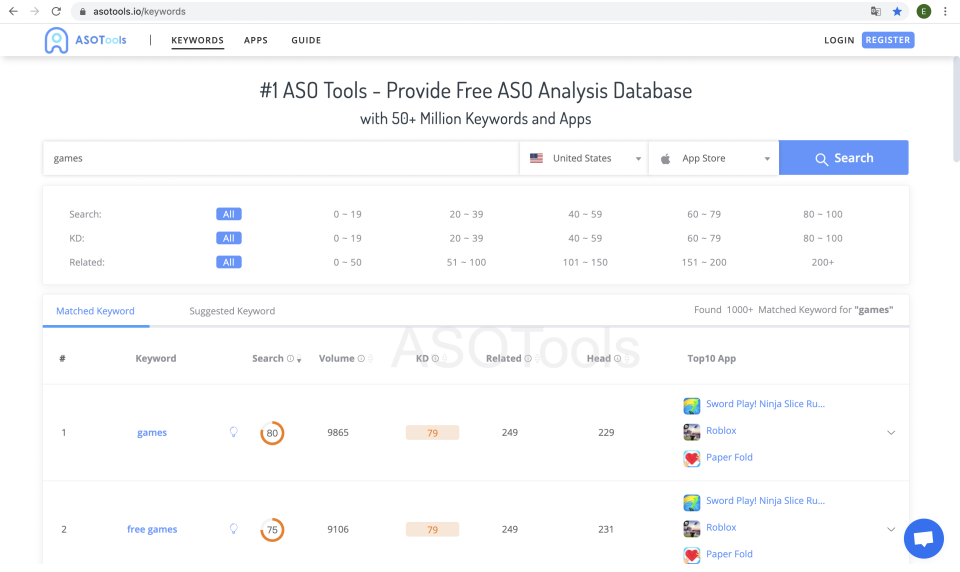Bookmark this page with the star icon
Screen dimensions: 960x572
(x=897, y=12)
